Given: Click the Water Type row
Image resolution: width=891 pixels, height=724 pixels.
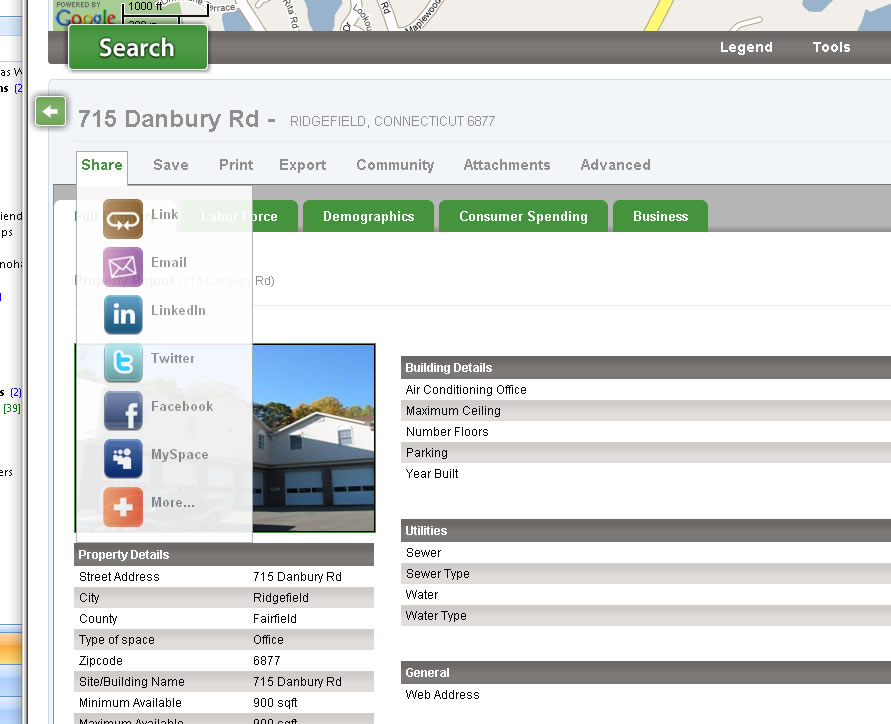Looking at the screenshot, I should 646,616.
